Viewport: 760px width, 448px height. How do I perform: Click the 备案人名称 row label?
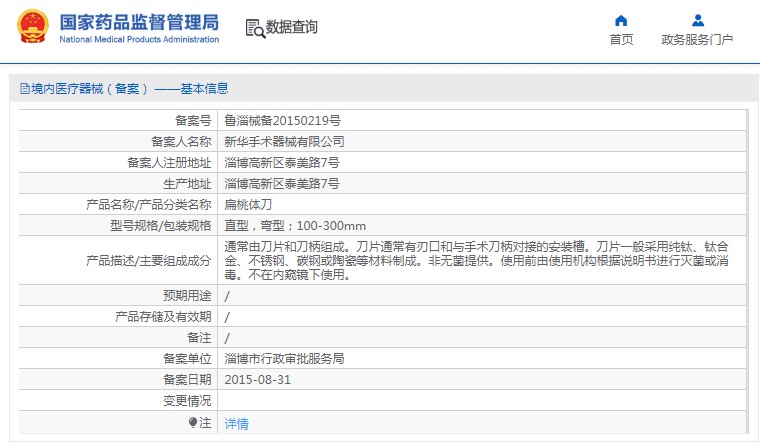pyautogui.click(x=181, y=142)
